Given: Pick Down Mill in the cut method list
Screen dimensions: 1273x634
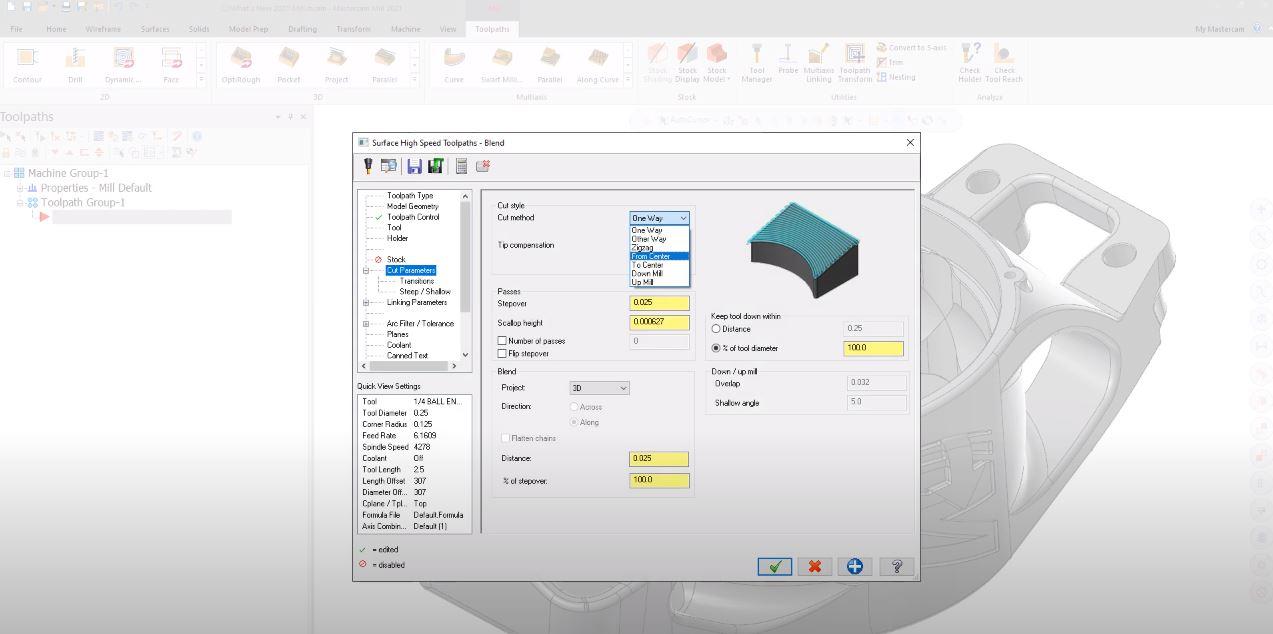Looking at the screenshot, I should pyautogui.click(x=659, y=273).
